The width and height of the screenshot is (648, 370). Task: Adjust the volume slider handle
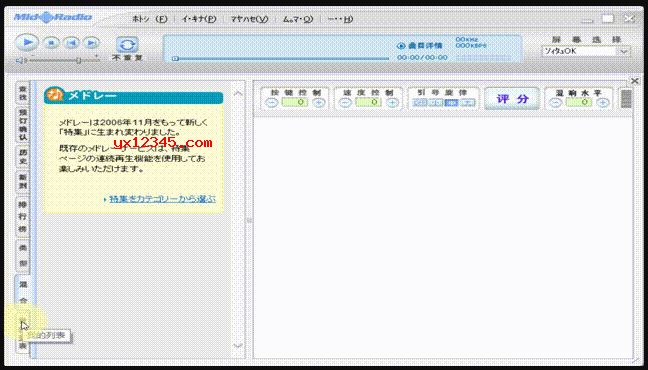[78, 60]
